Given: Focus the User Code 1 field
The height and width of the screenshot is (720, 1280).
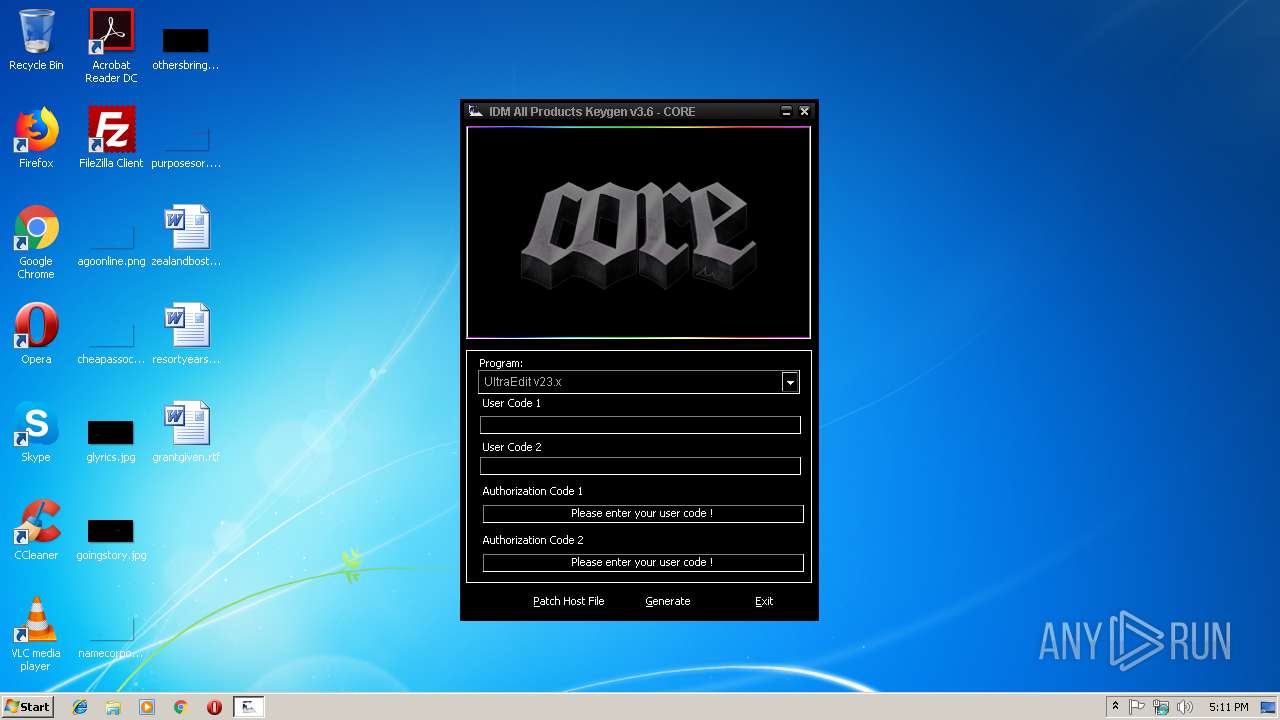Looking at the screenshot, I should tap(640, 425).
